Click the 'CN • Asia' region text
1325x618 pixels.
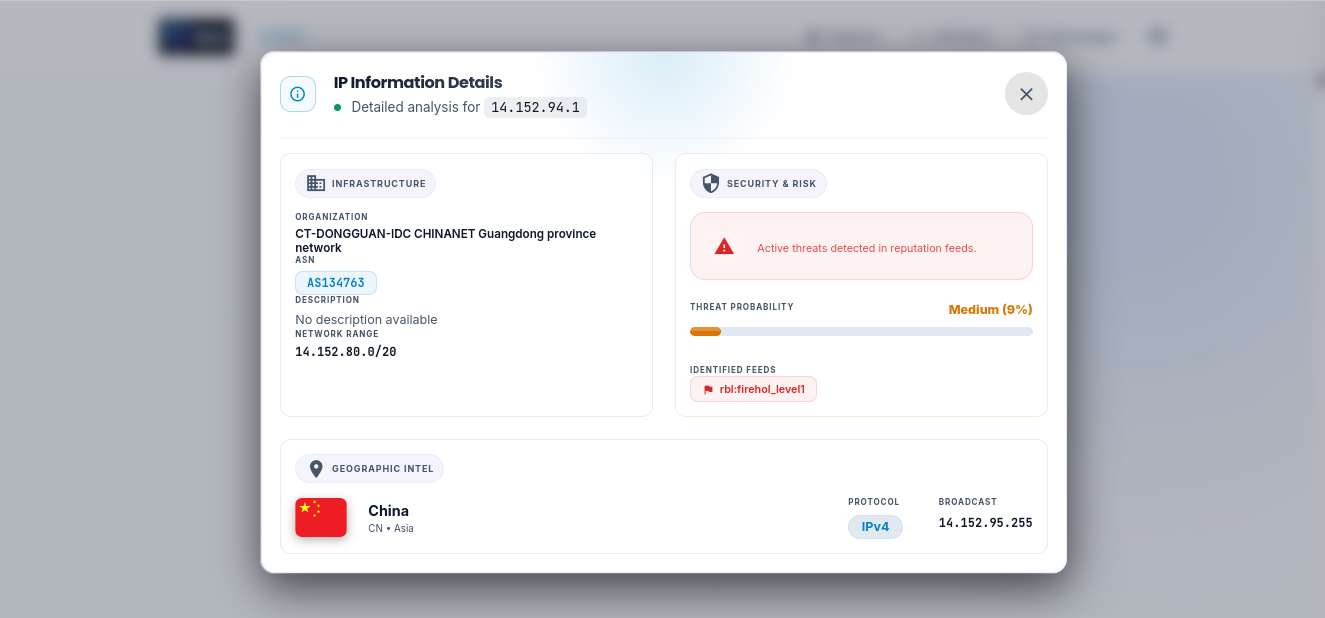[x=390, y=528]
